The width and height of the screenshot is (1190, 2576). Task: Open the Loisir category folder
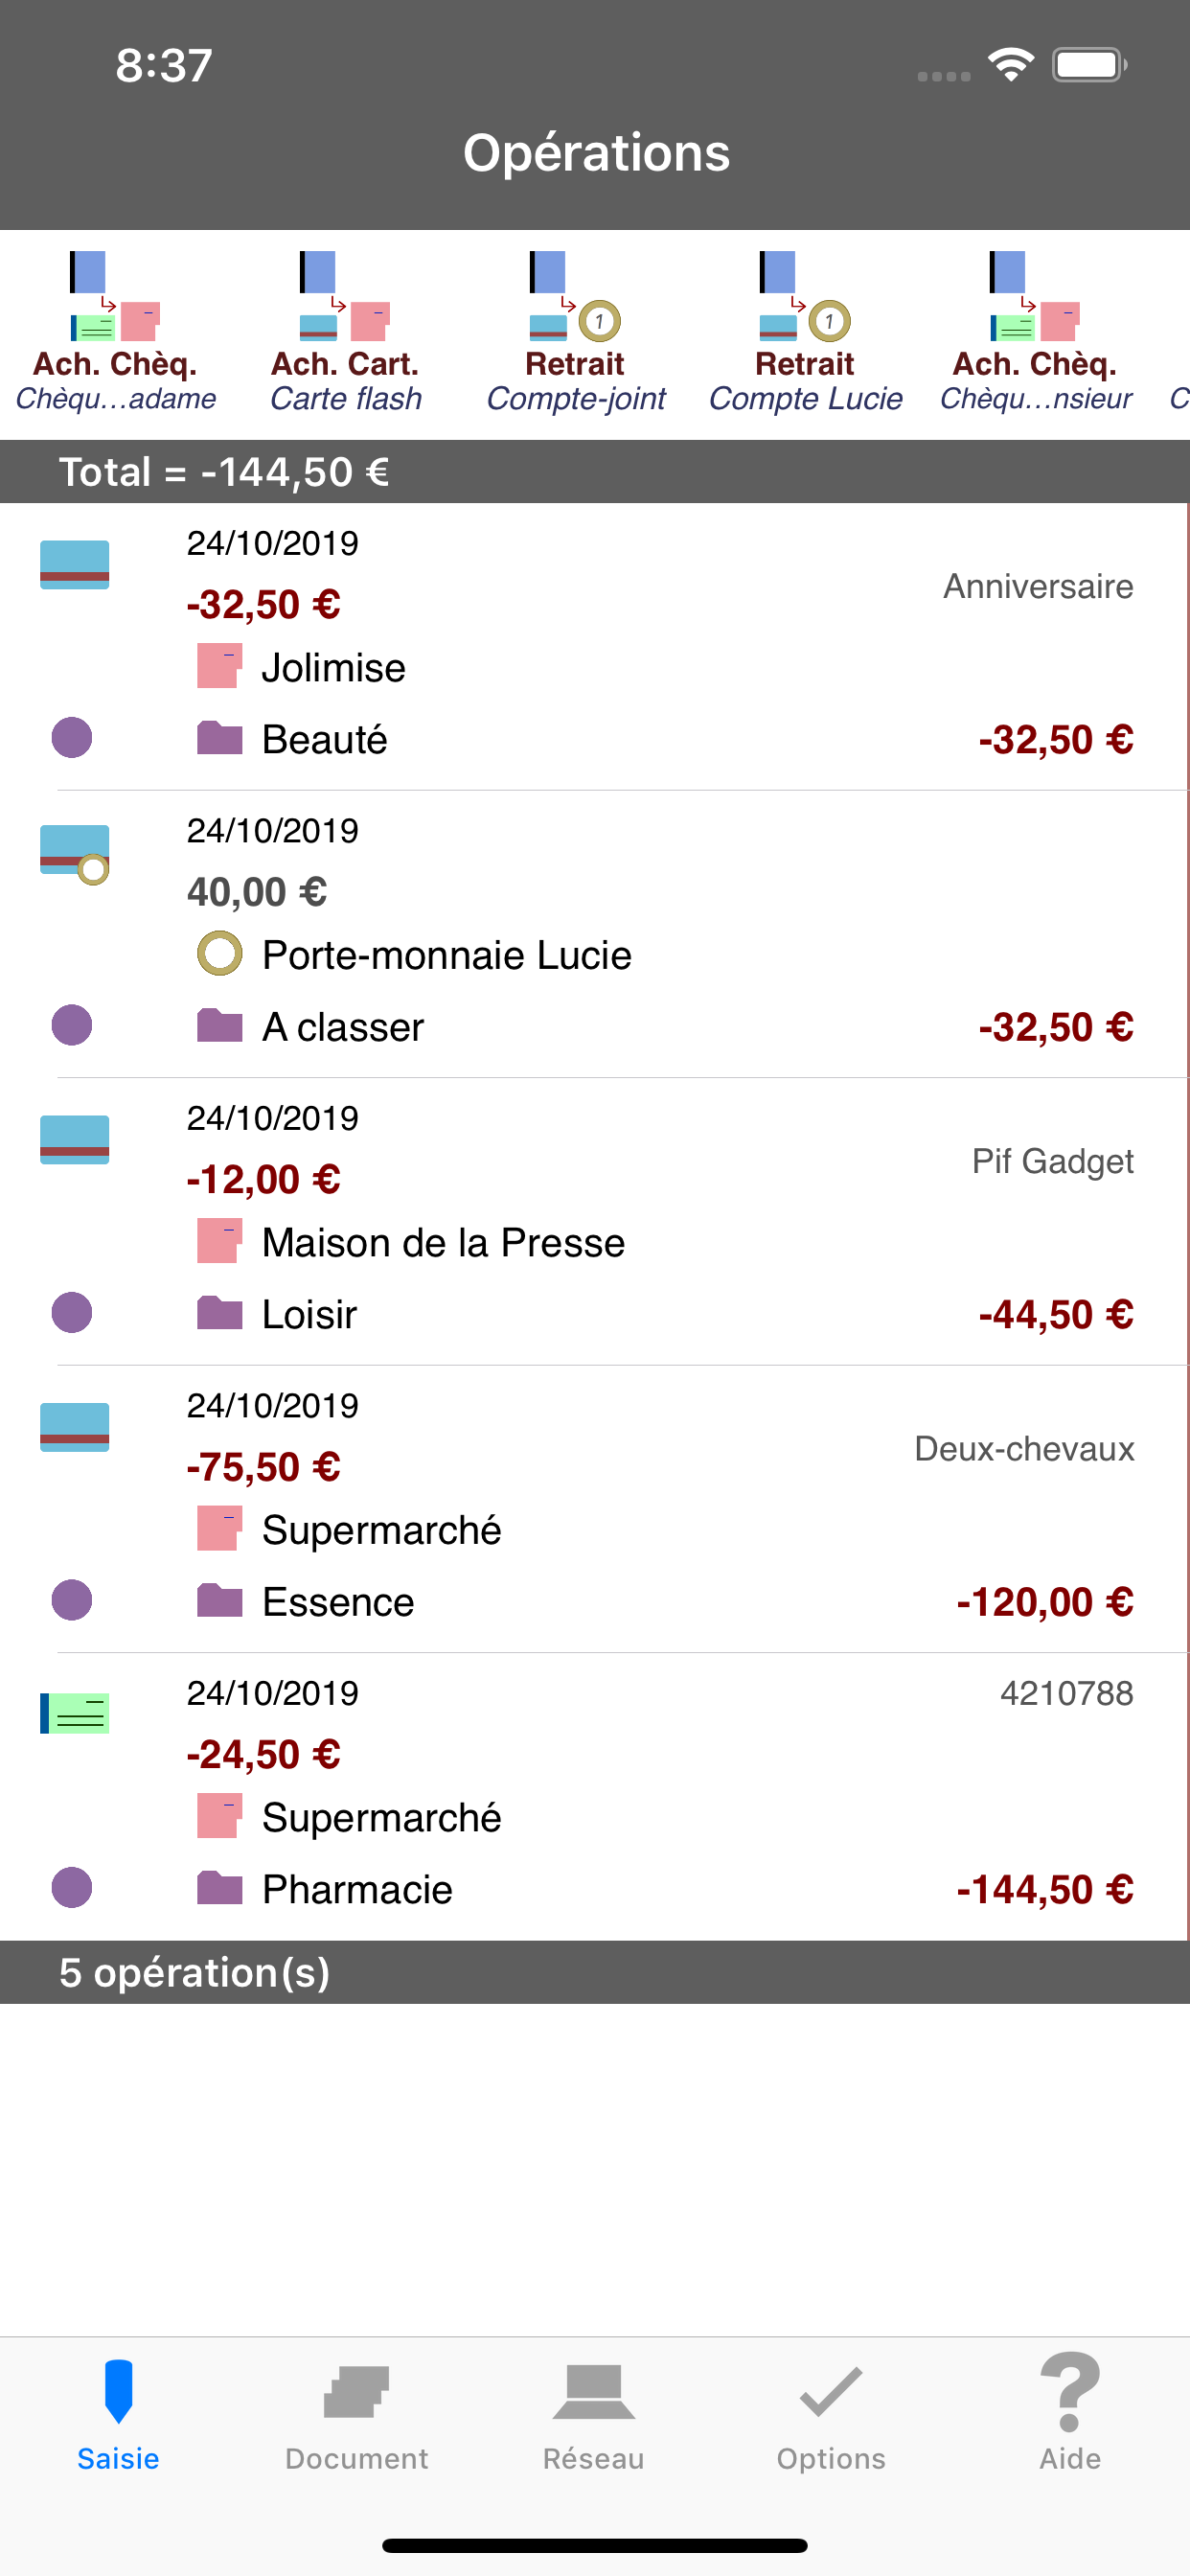(220, 1313)
